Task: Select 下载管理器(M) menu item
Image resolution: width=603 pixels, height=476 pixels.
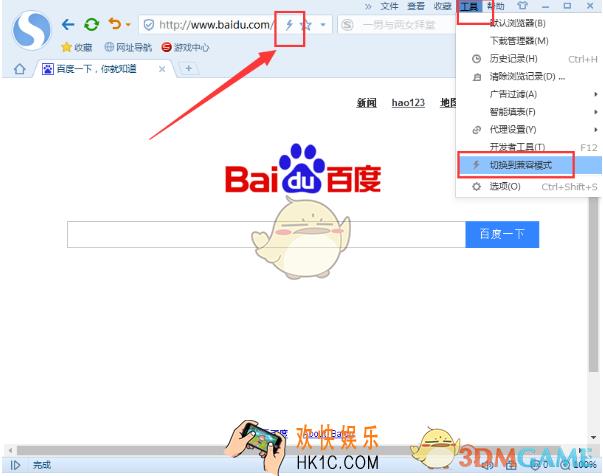Action: click(x=529, y=41)
